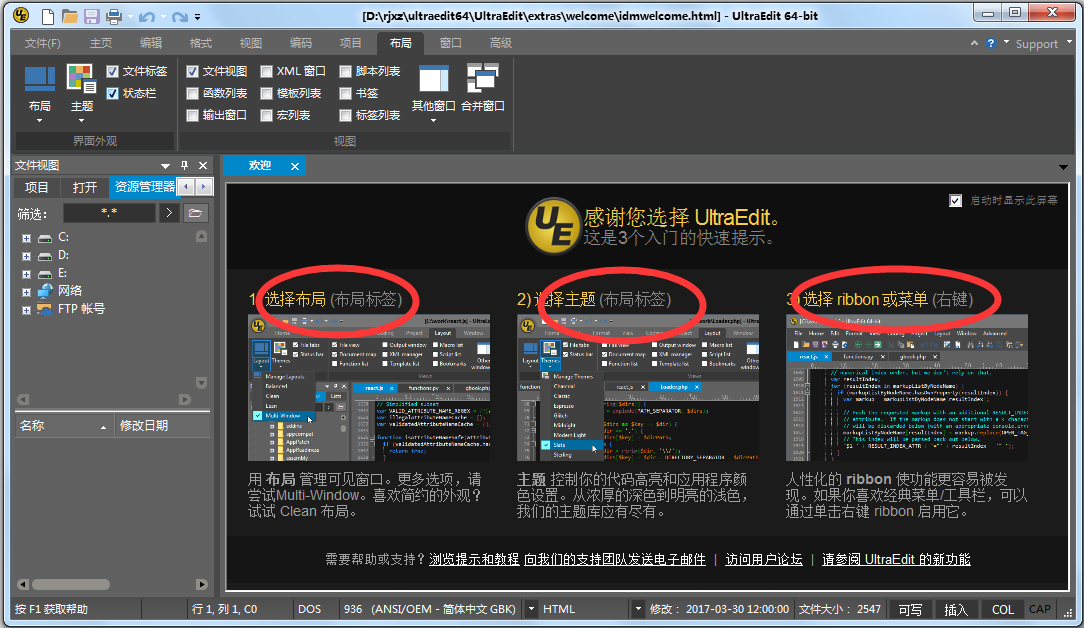1084x628 pixels.
Task: Click the undo arrow icon
Action: pos(147,16)
